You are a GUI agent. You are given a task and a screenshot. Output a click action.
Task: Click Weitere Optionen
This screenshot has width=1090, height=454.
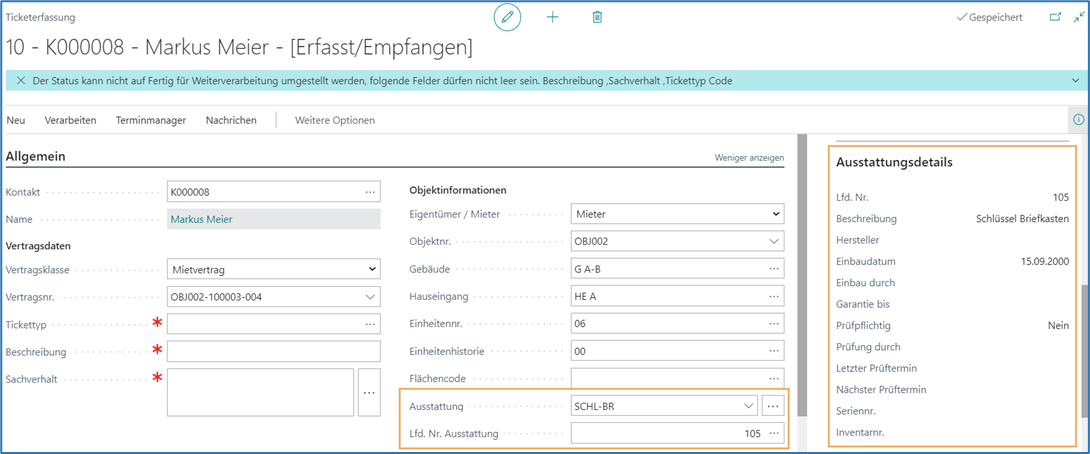(x=335, y=120)
